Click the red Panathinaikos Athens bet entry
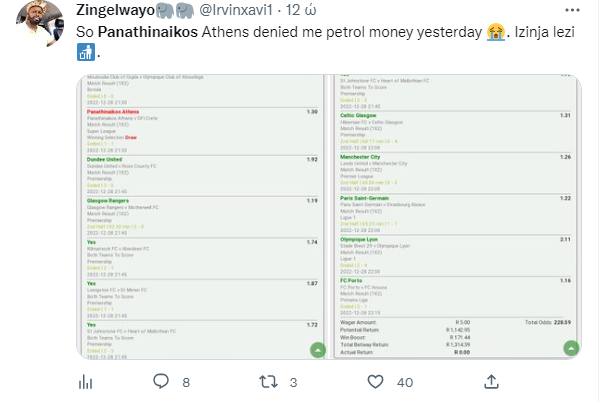This screenshot has height=402, width=606. point(115,112)
